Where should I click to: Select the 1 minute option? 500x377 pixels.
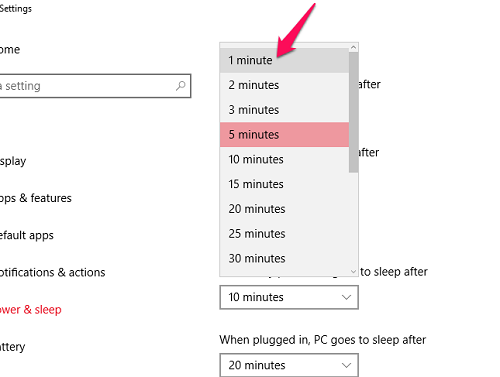click(x=284, y=60)
